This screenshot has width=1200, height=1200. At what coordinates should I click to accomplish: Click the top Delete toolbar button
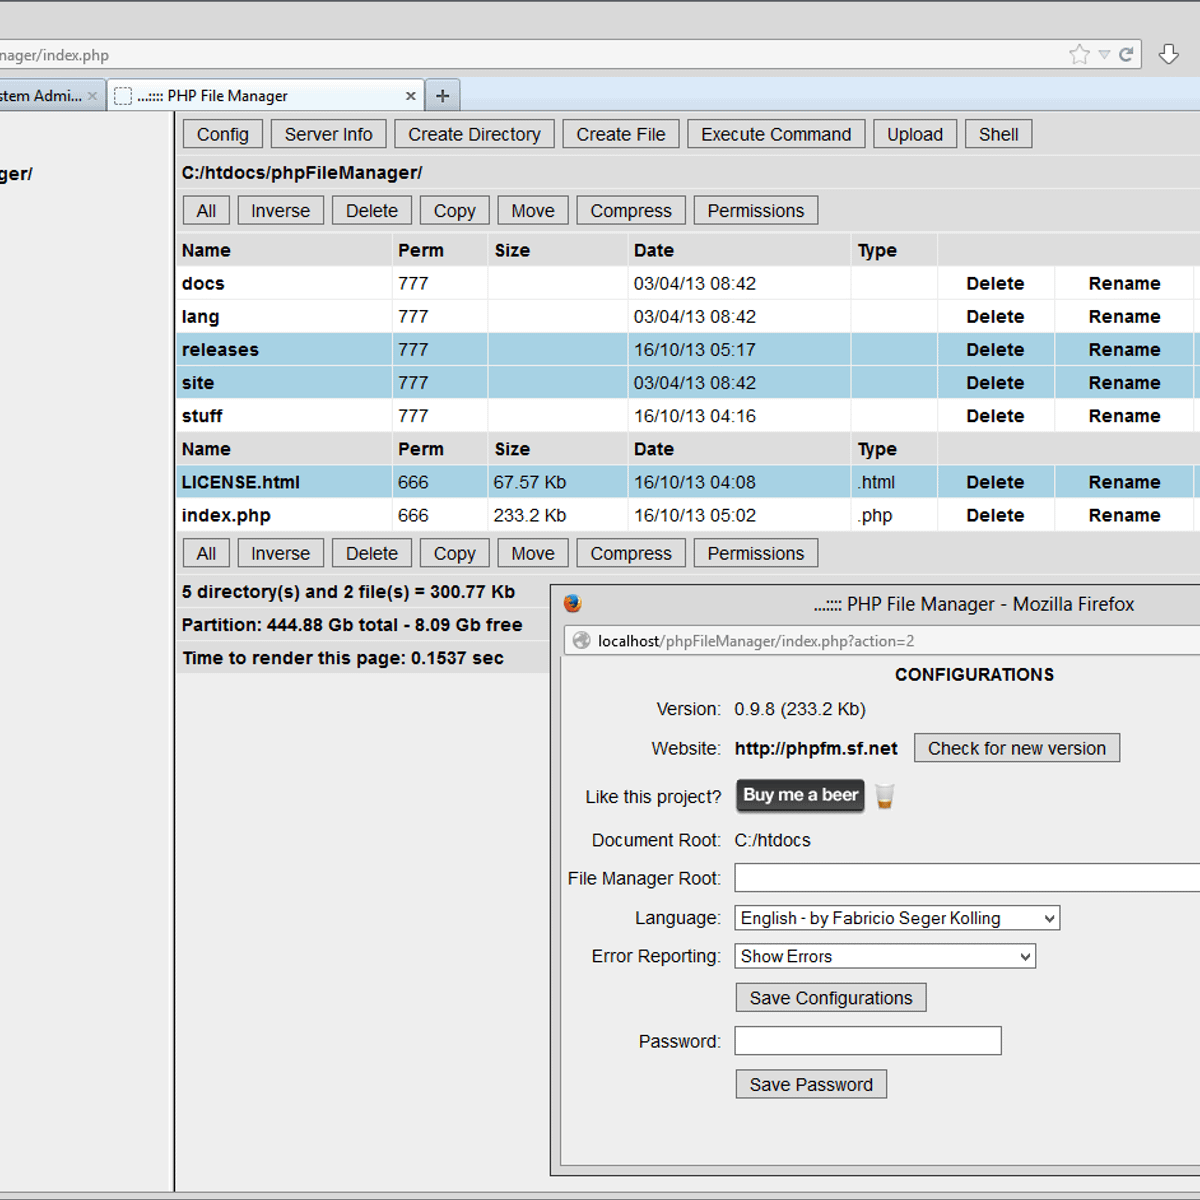tap(372, 211)
